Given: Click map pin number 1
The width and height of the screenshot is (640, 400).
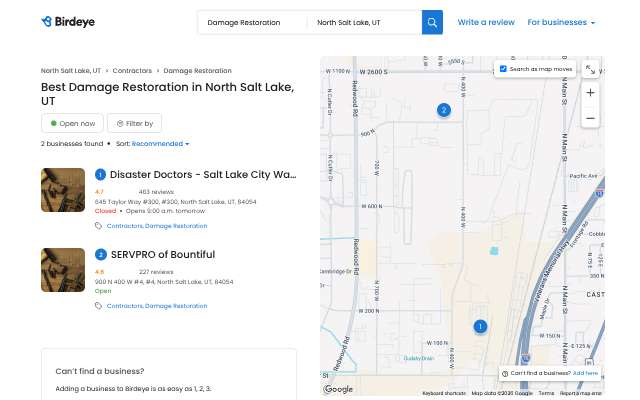Looking at the screenshot, I should pyautogui.click(x=480, y=327).
